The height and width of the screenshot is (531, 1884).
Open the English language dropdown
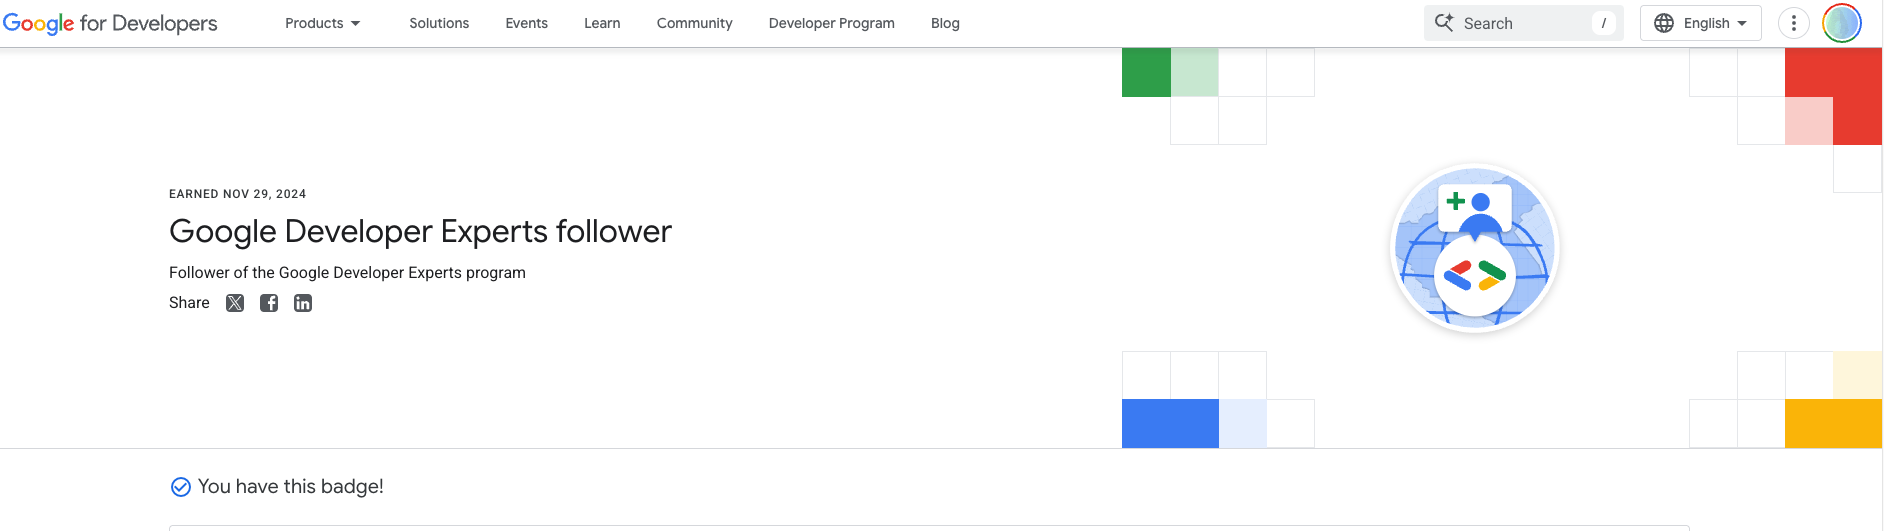point(1700,23)
